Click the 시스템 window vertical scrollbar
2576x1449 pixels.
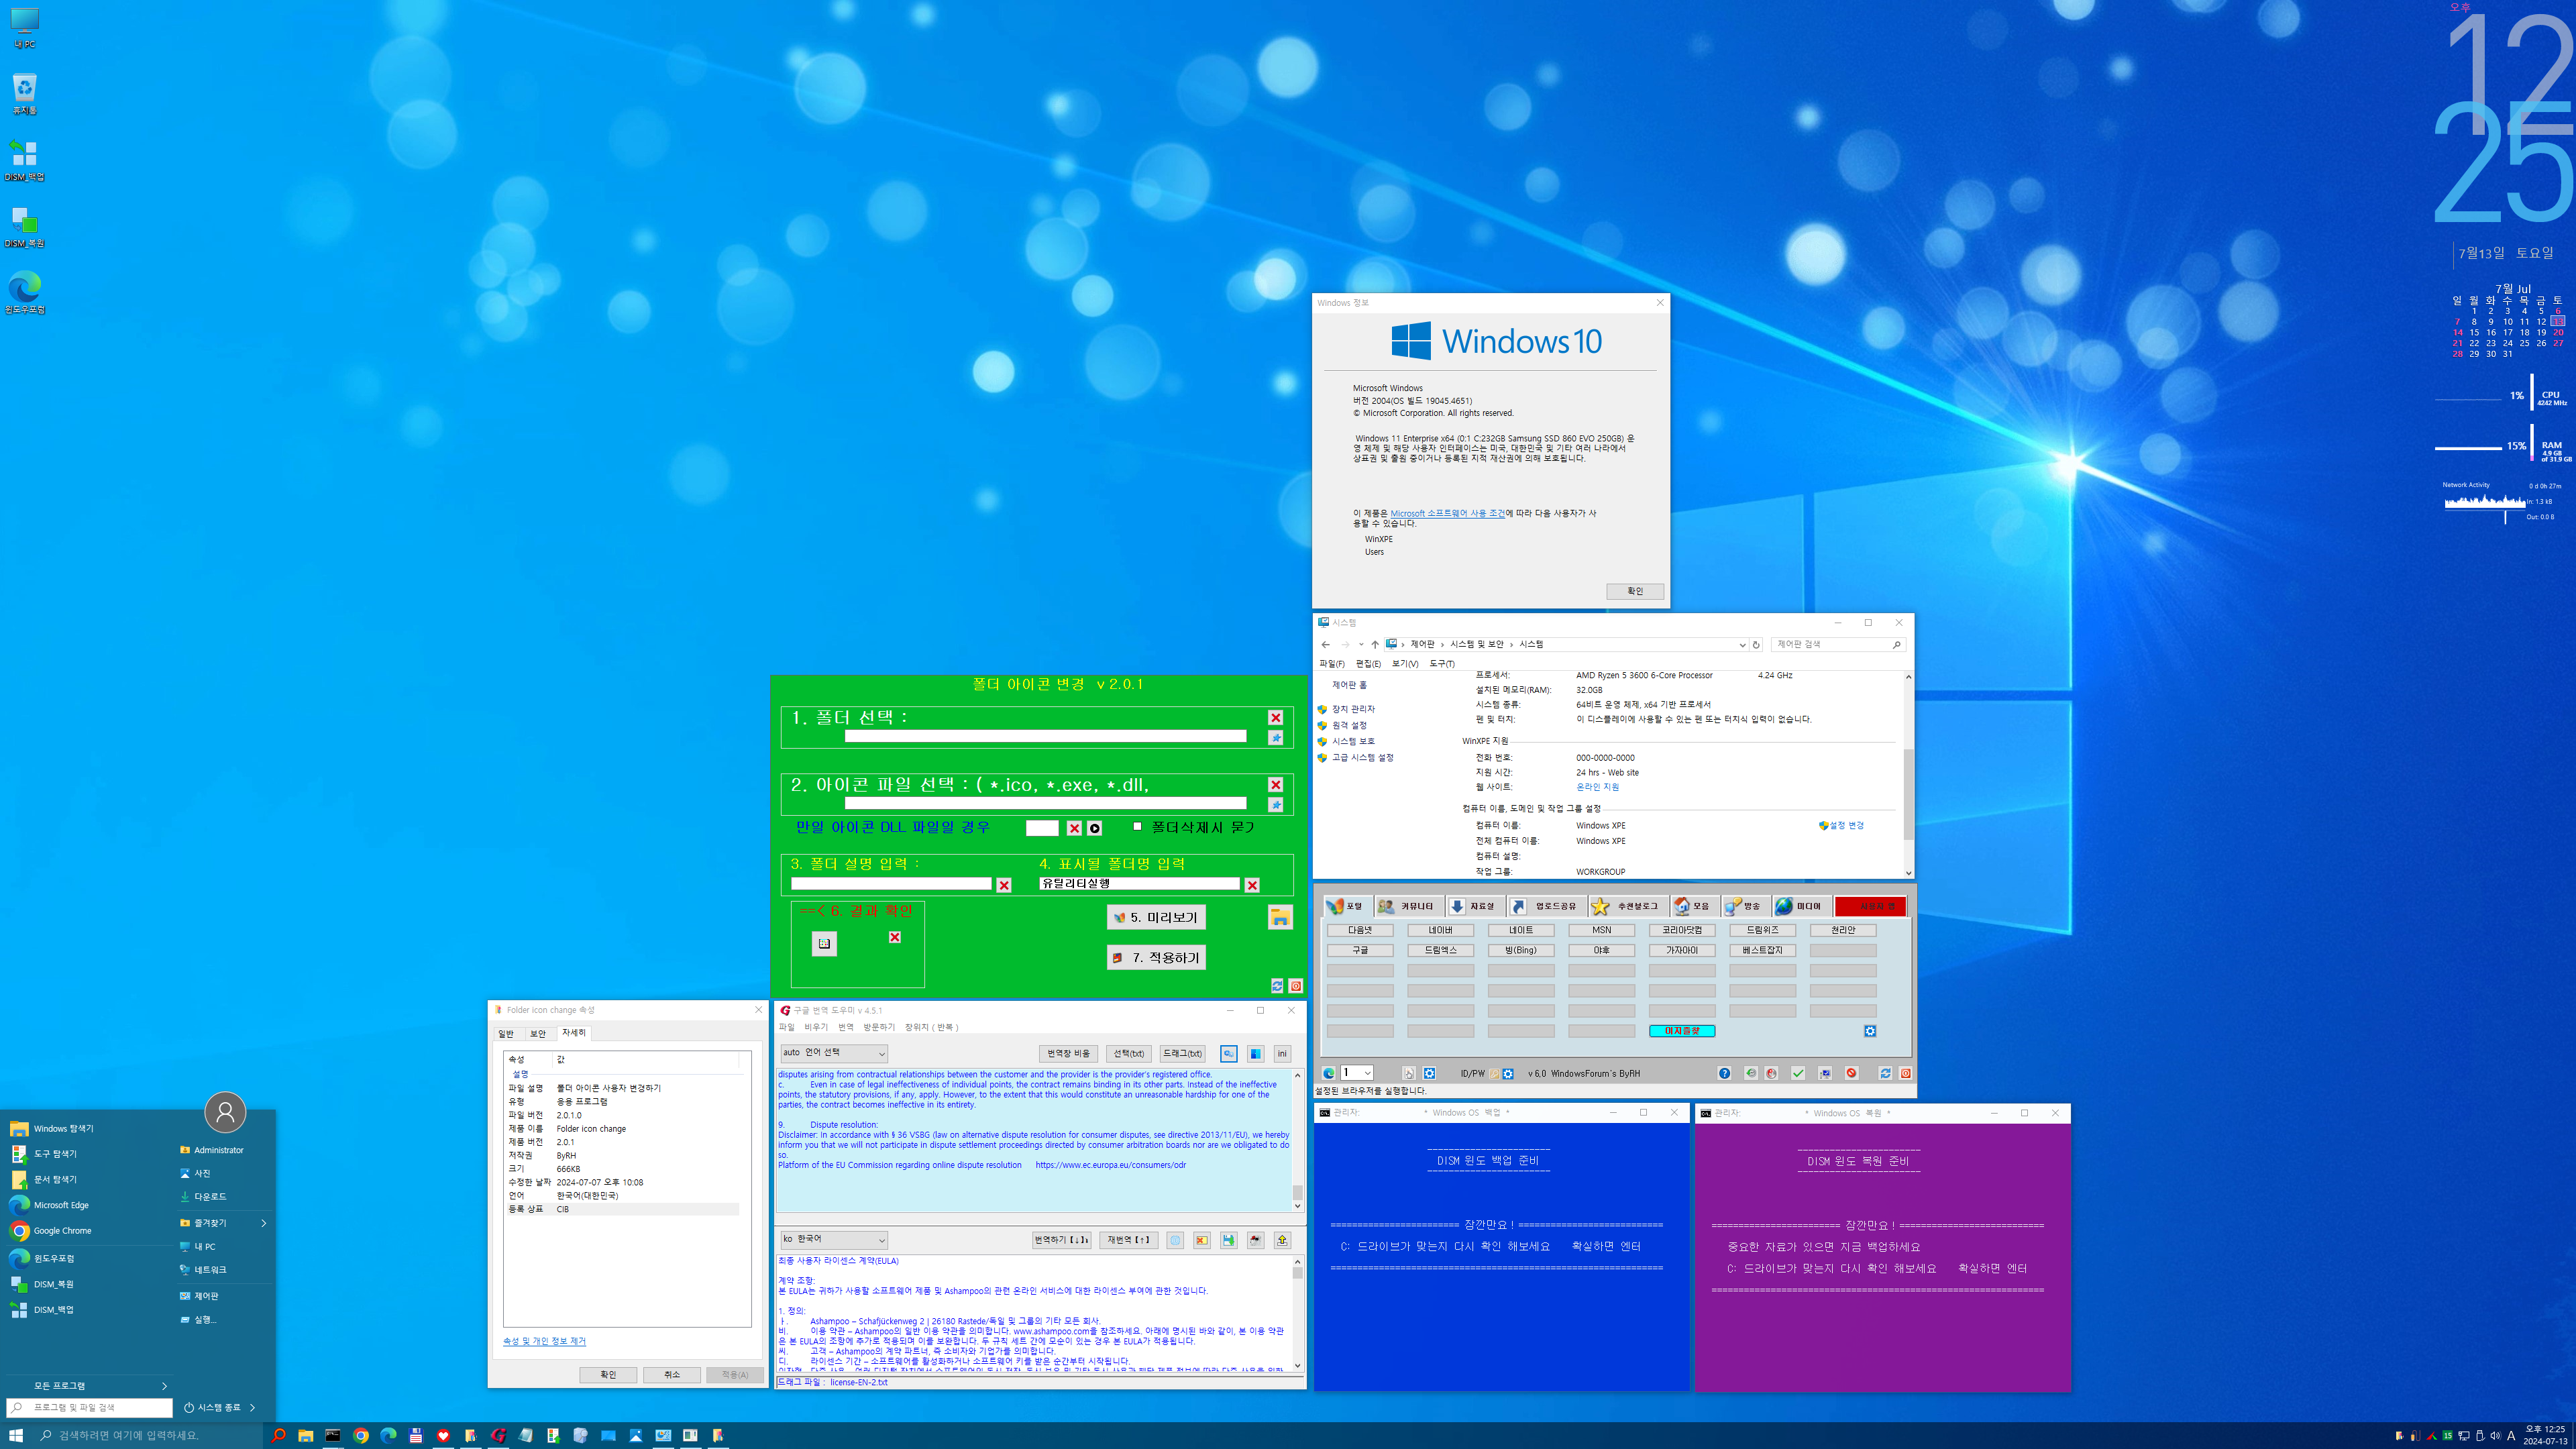click(1908, 775)
